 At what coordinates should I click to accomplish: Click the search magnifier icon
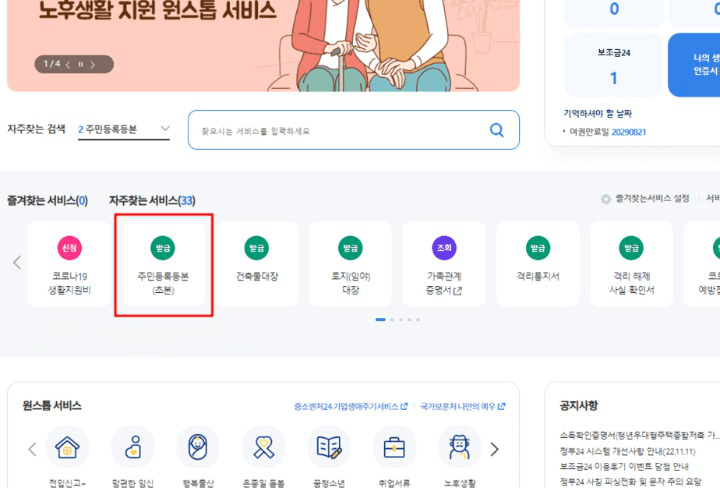pos(496,130)
